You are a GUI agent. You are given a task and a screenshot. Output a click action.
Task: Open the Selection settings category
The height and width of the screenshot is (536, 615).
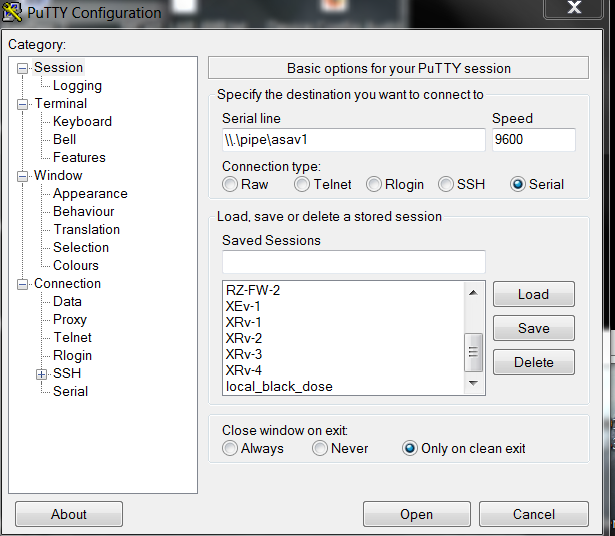(81, 247)
